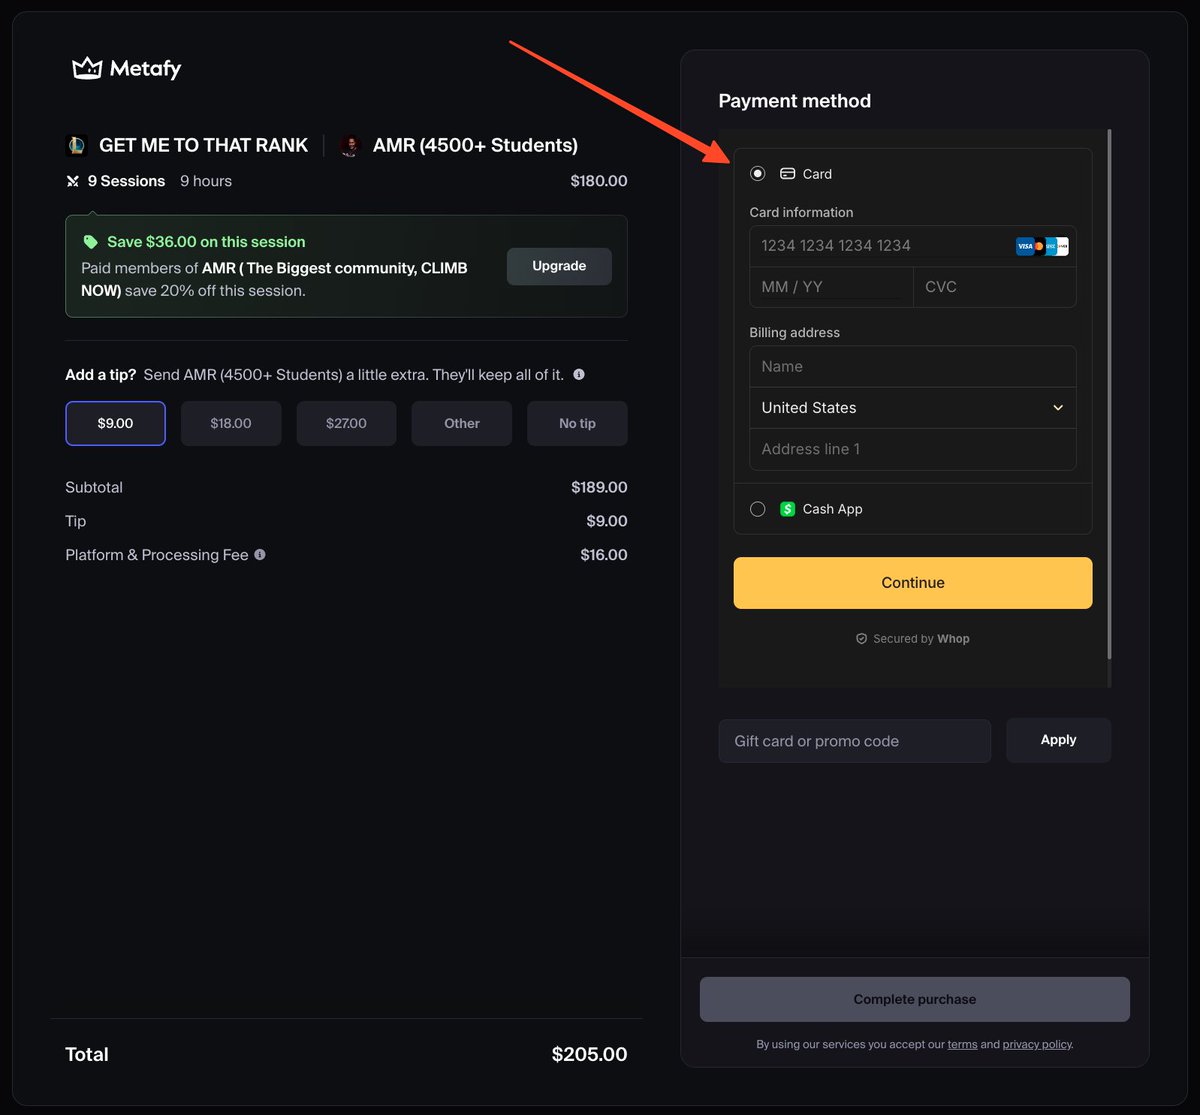Click the credit card icon beside Card
The height and width of the screenshot is (1115, 1200).
coord(787,173)
